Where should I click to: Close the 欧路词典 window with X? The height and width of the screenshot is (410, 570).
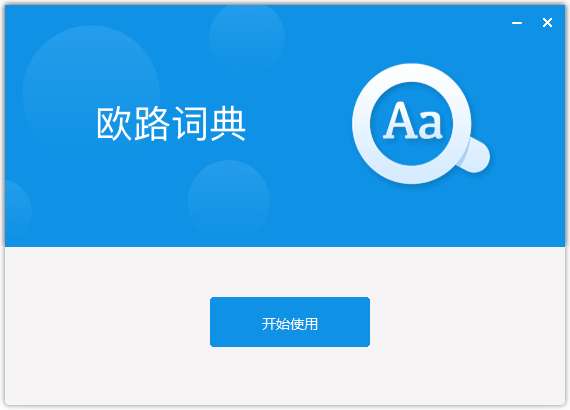click(547, 23)
